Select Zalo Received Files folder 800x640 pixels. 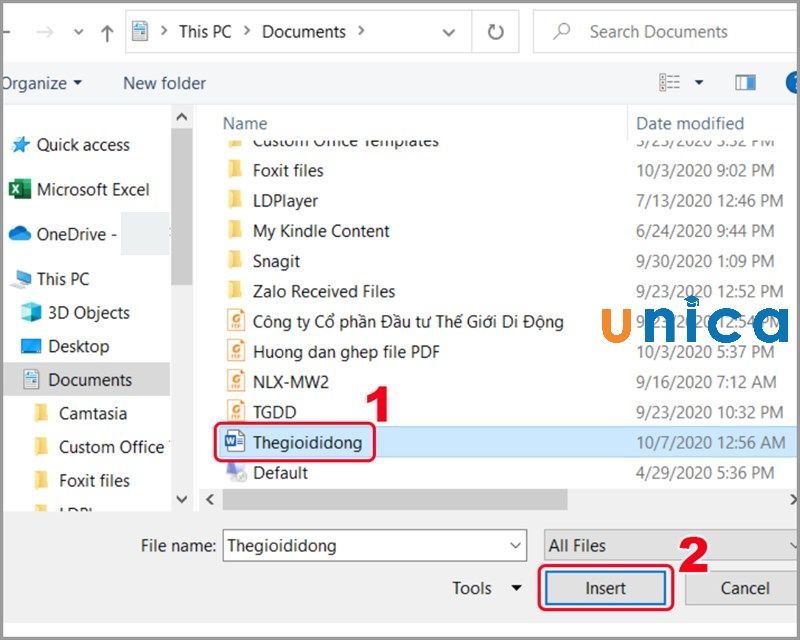(324, 291)
